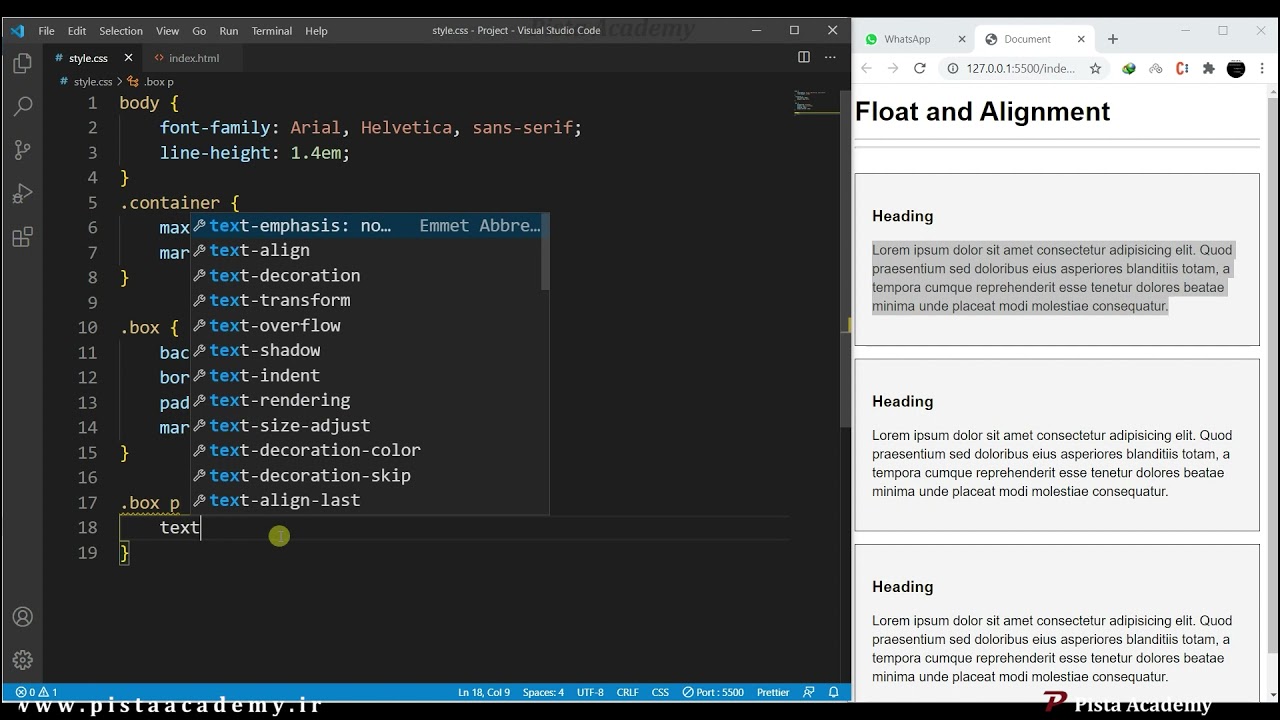Open Chrome Extensions puzzle icon
Screen dimensions: 1280x720
point(1208,69)
